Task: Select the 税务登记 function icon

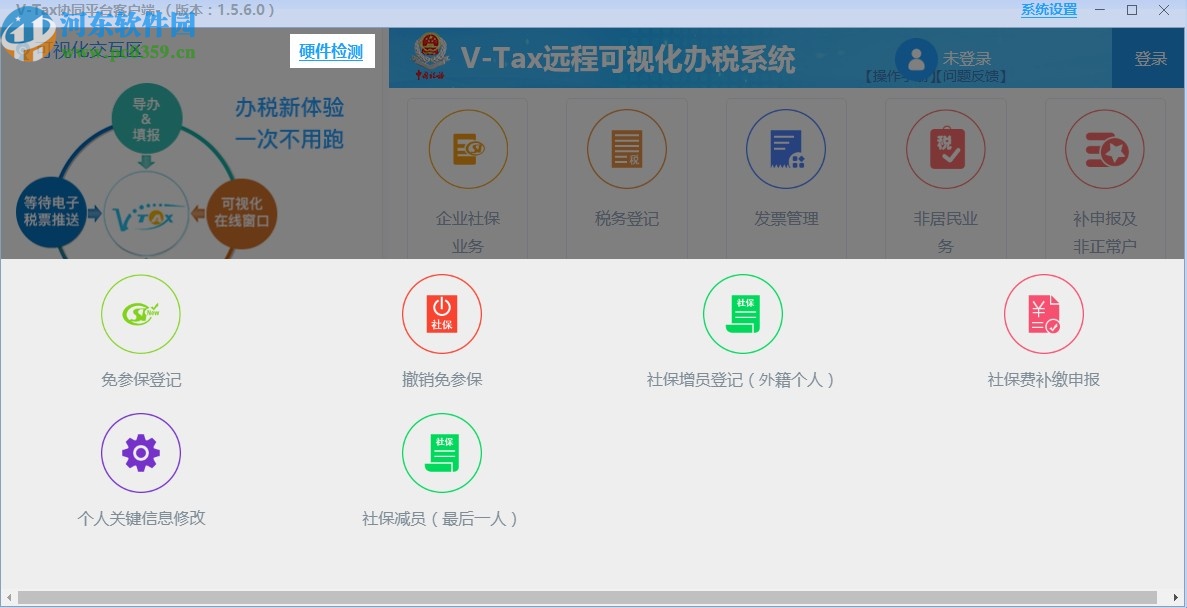Action: (626, 149)
